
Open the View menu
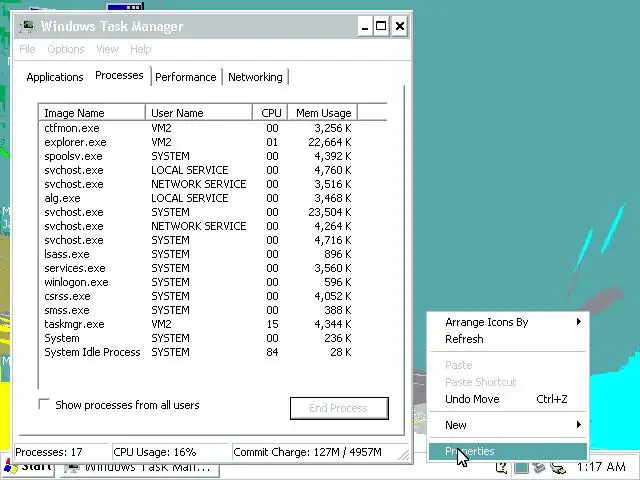107,49
